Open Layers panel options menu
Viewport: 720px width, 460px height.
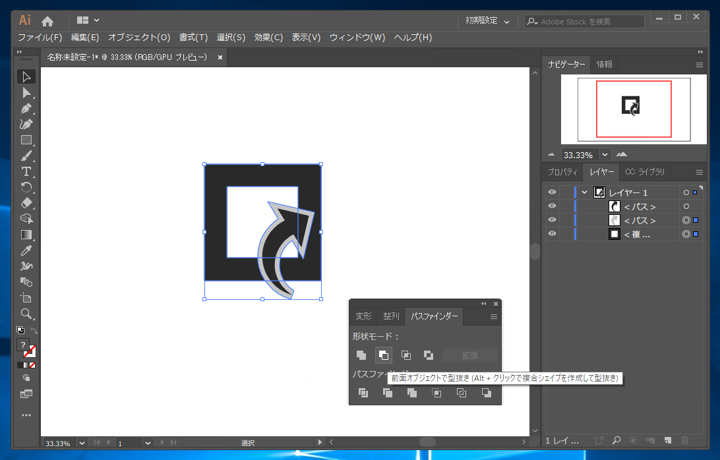699,173
